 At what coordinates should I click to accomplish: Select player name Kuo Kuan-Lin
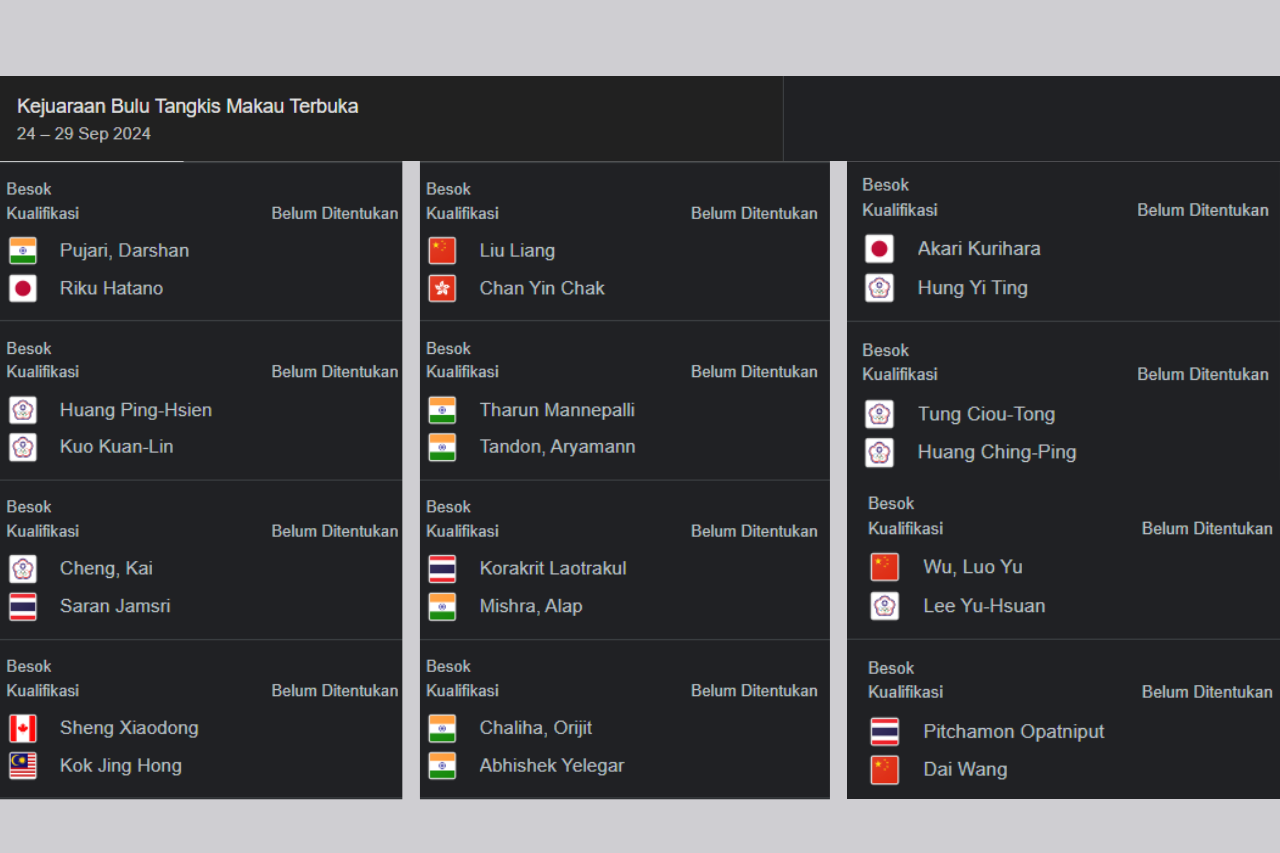pyautogui.click(x=116, y=447)
